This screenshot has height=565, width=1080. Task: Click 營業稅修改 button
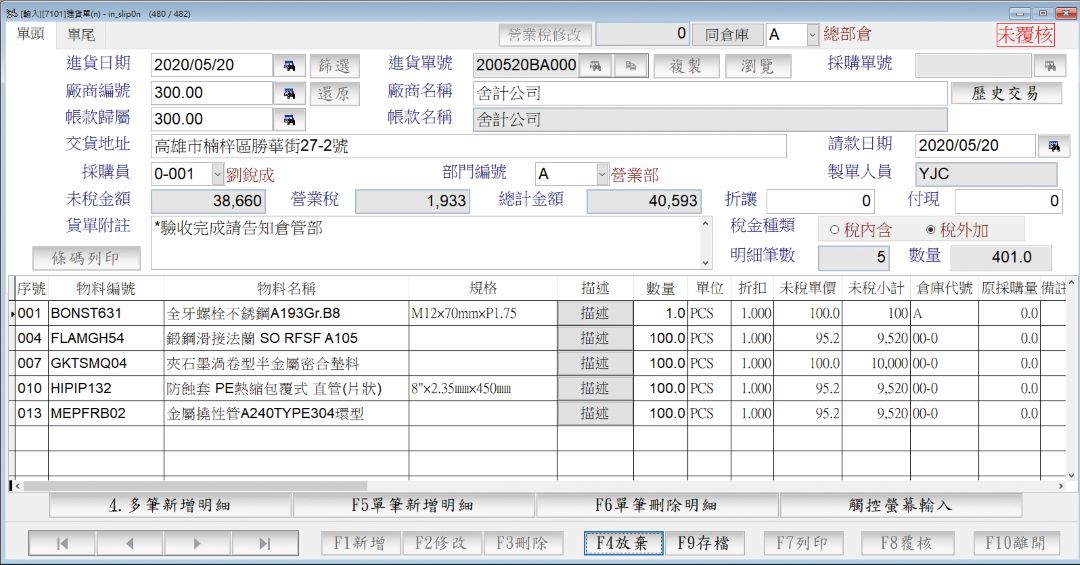coord(545,34)
